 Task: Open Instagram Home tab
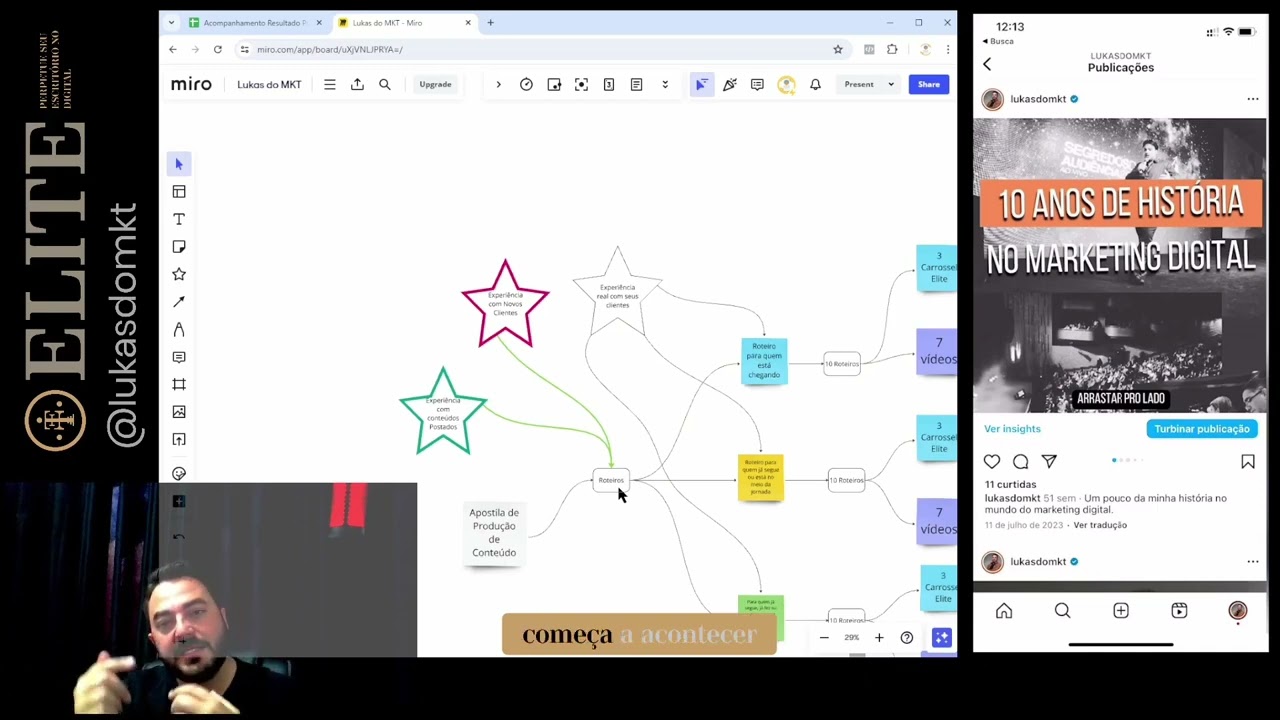point(1004,611)
